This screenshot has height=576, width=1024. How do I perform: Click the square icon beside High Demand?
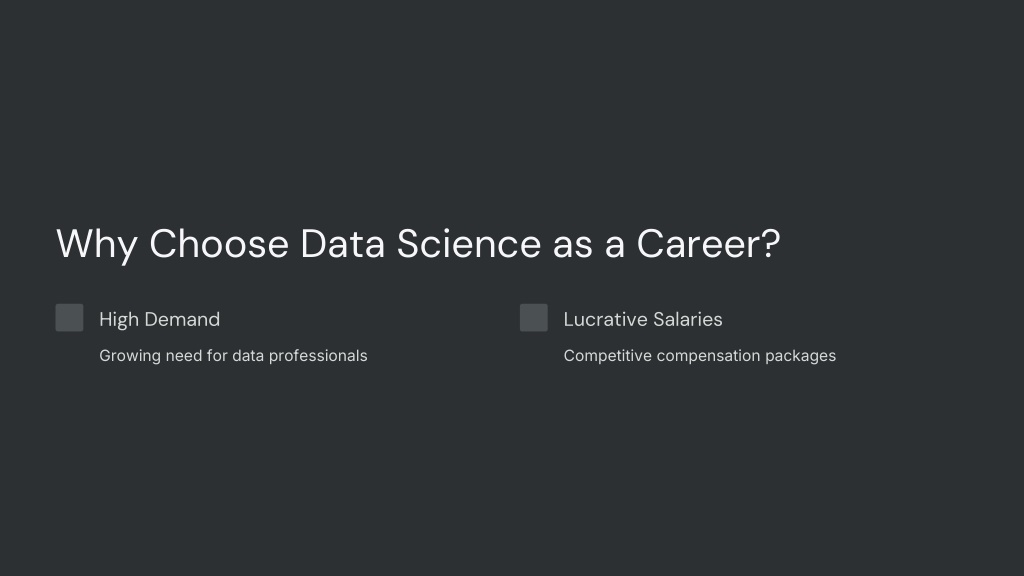click(x=69, y=317)
